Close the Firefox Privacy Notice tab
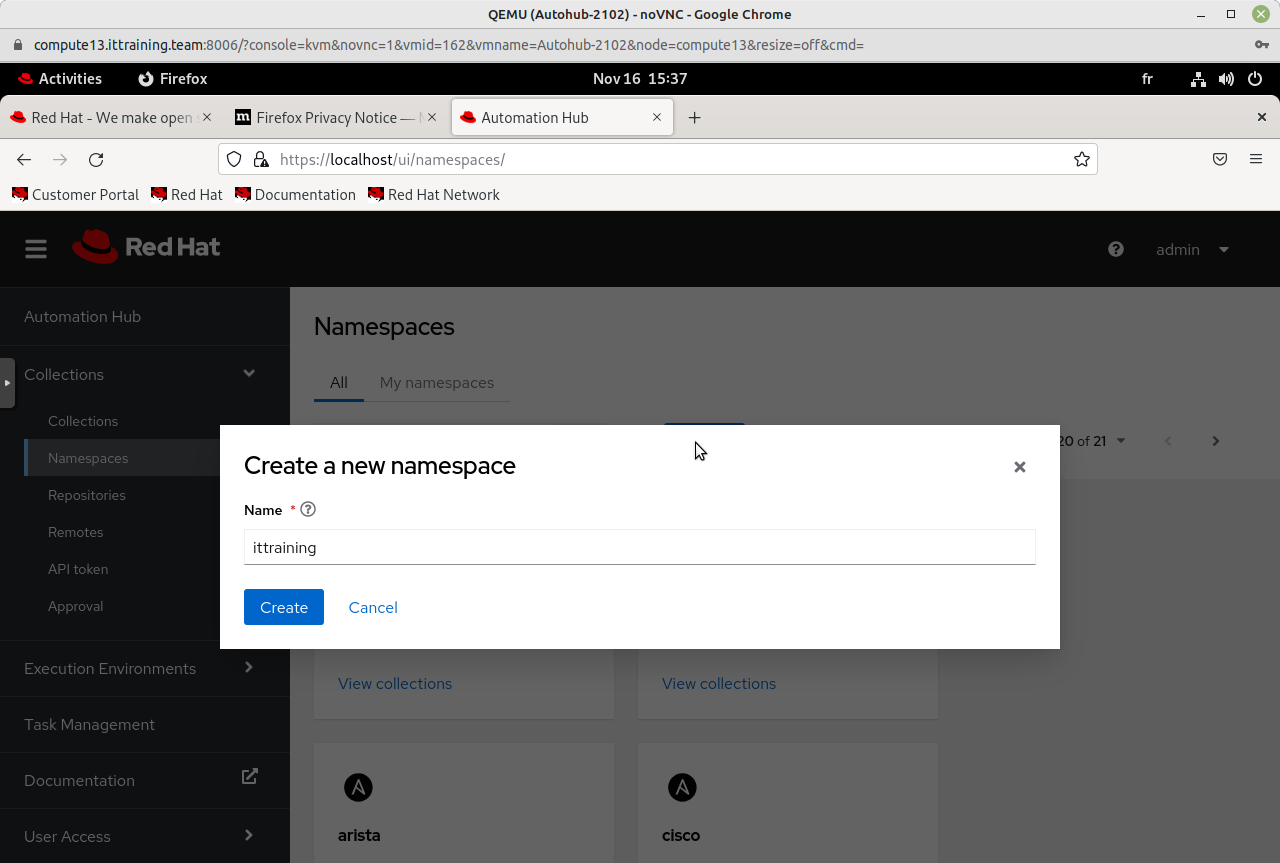This screenshot has width=1280, height=863. point(432,117)
